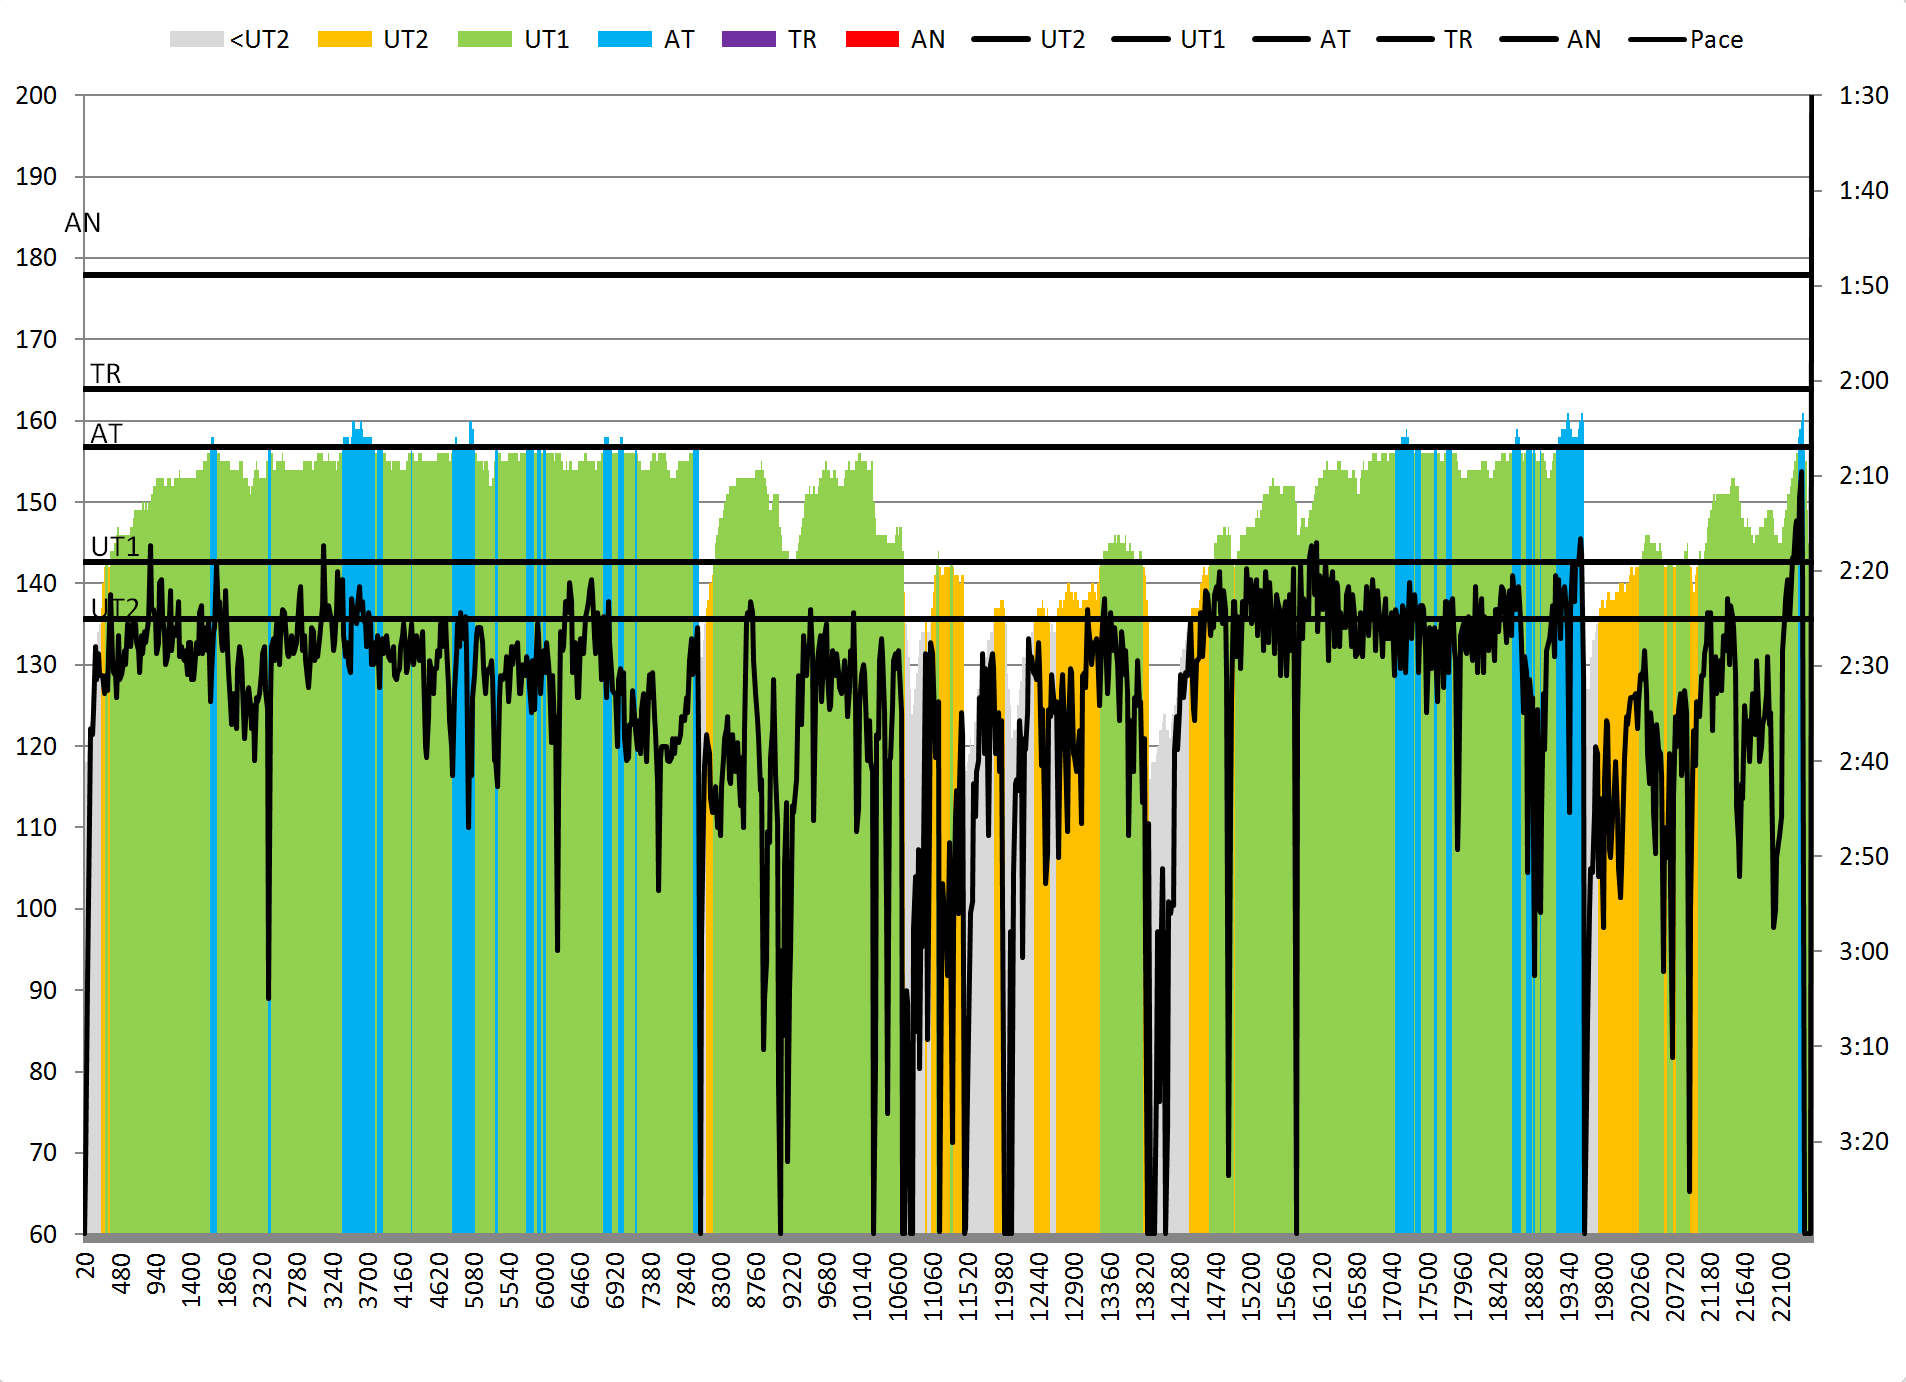Screen dimensions: 1906x1382
Task: Select the UT1 threshold label in the plot
Action: [x=115, y=547]
